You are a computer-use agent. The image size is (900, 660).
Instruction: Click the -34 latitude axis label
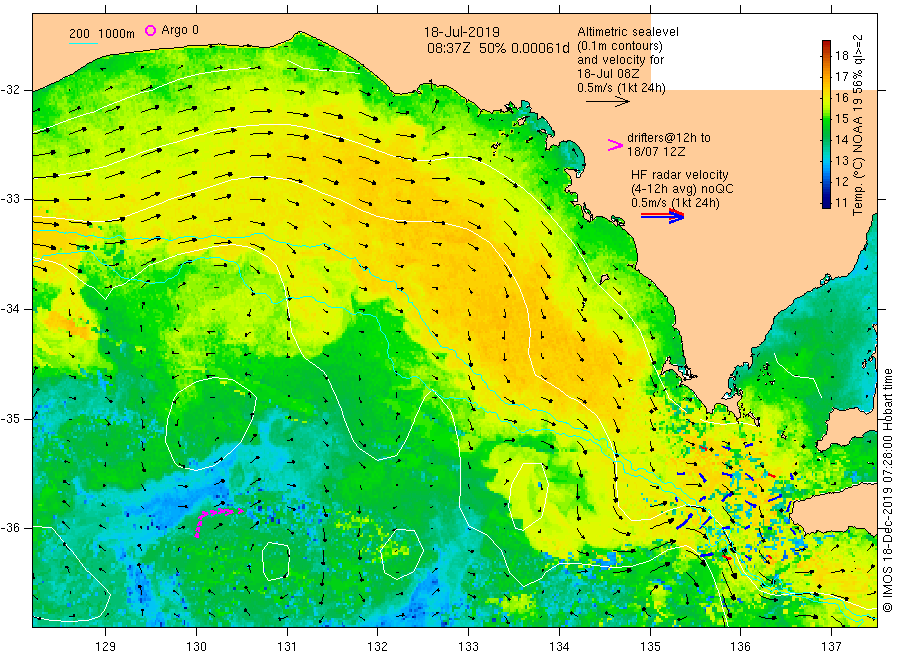click(11, 309)
